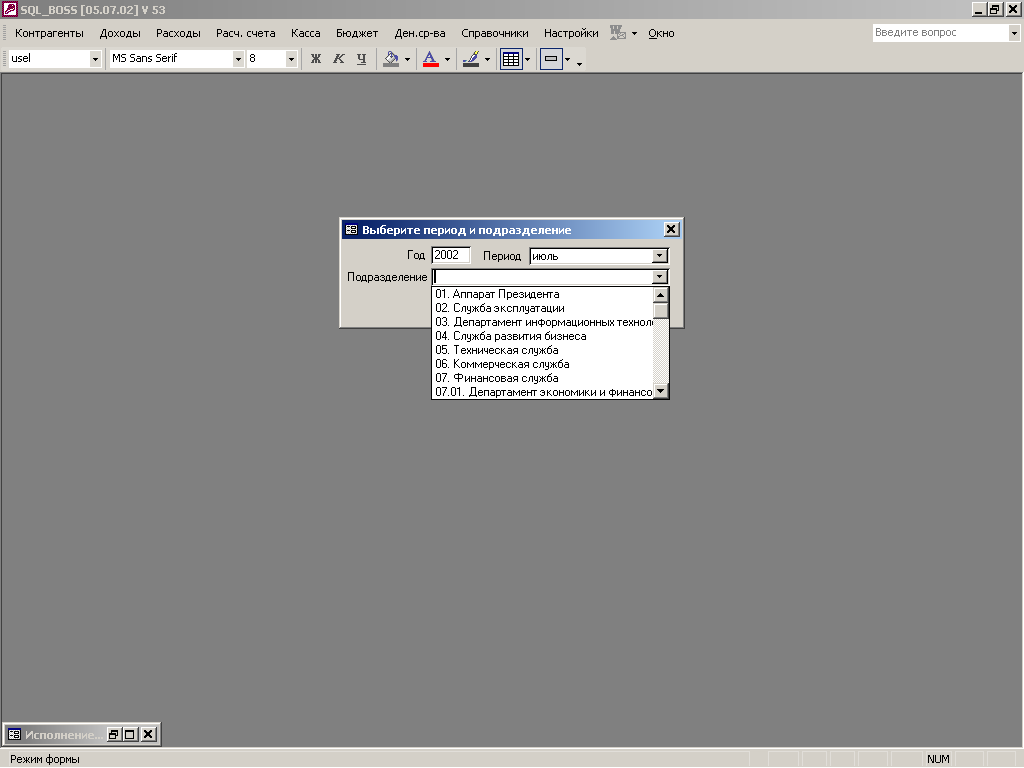Image resolution: width=1024 pixels, height=768 pixels.
Task: Open the usel object selector dropdown
Action: (96, 59)
